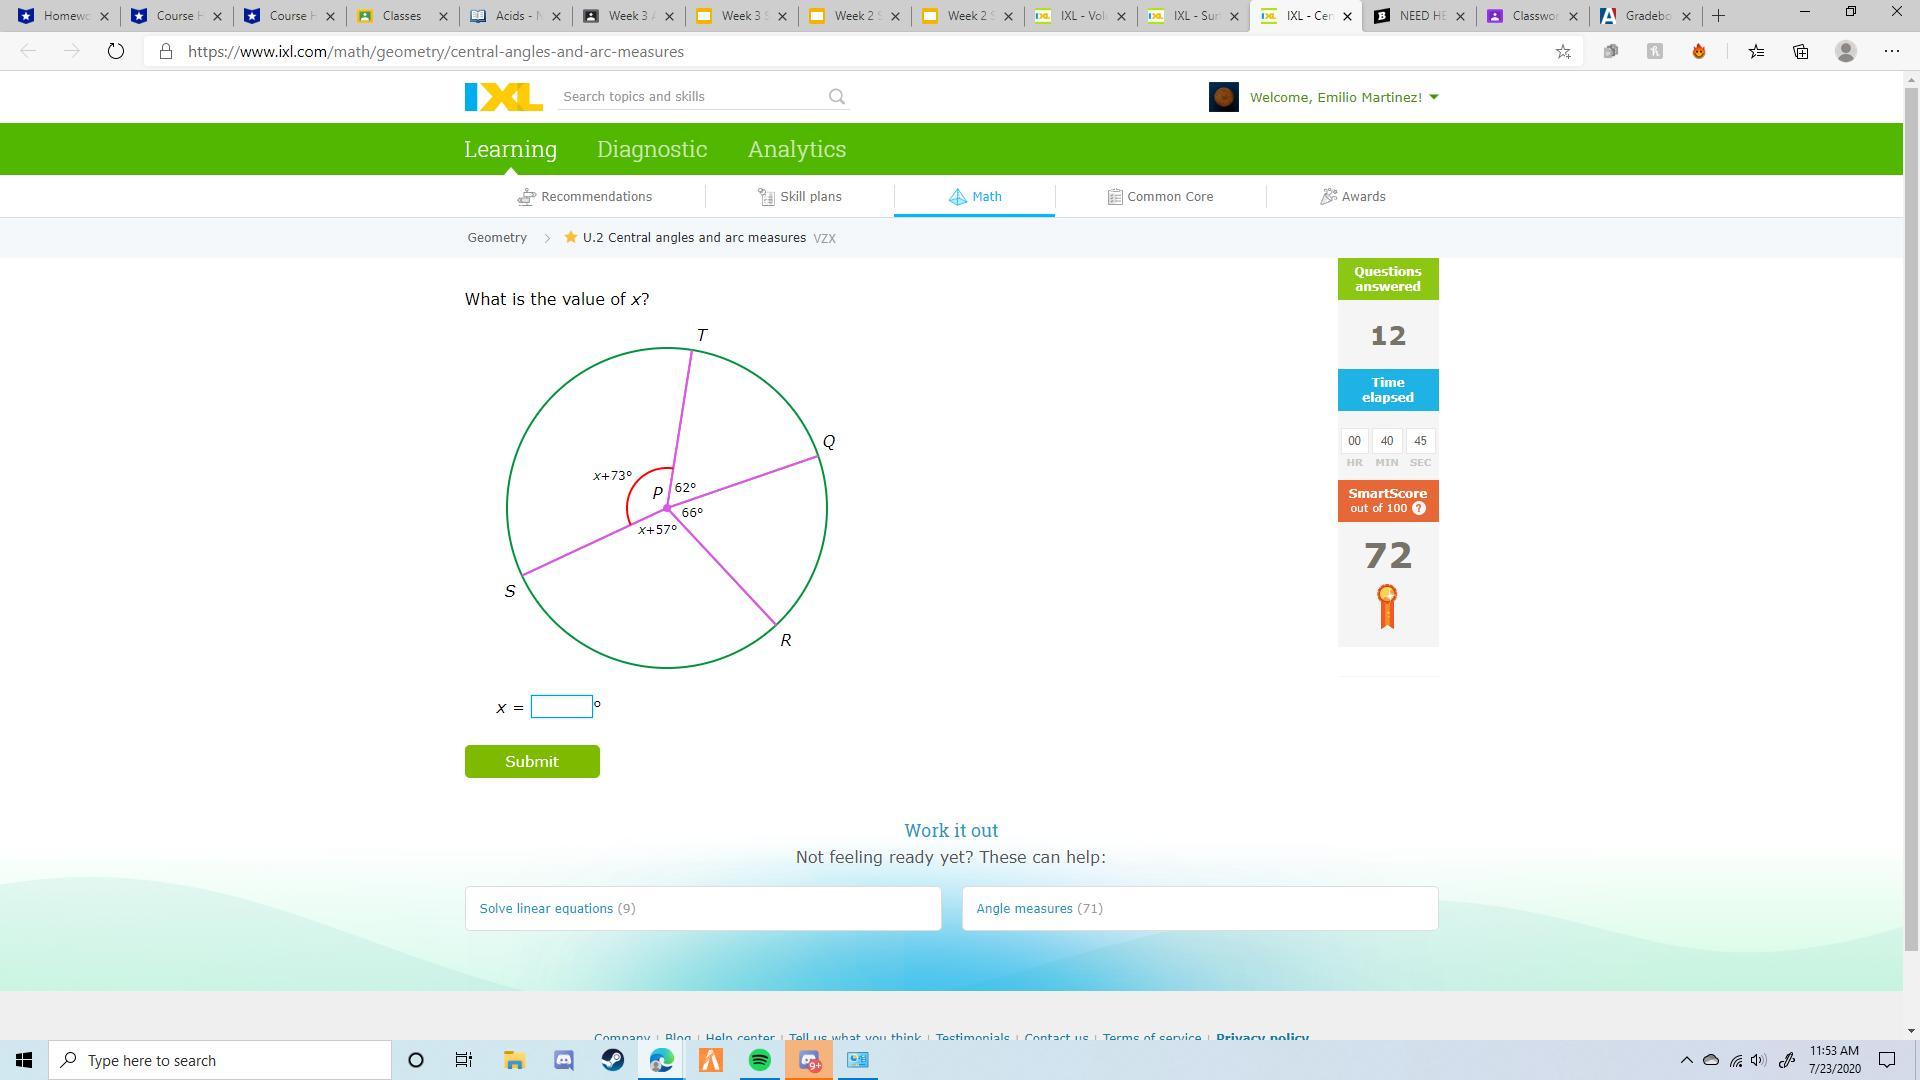The width and height of the screenshot is (1920, 1080).
Task: Click the search magnifier icon
Action: point(837,97)
